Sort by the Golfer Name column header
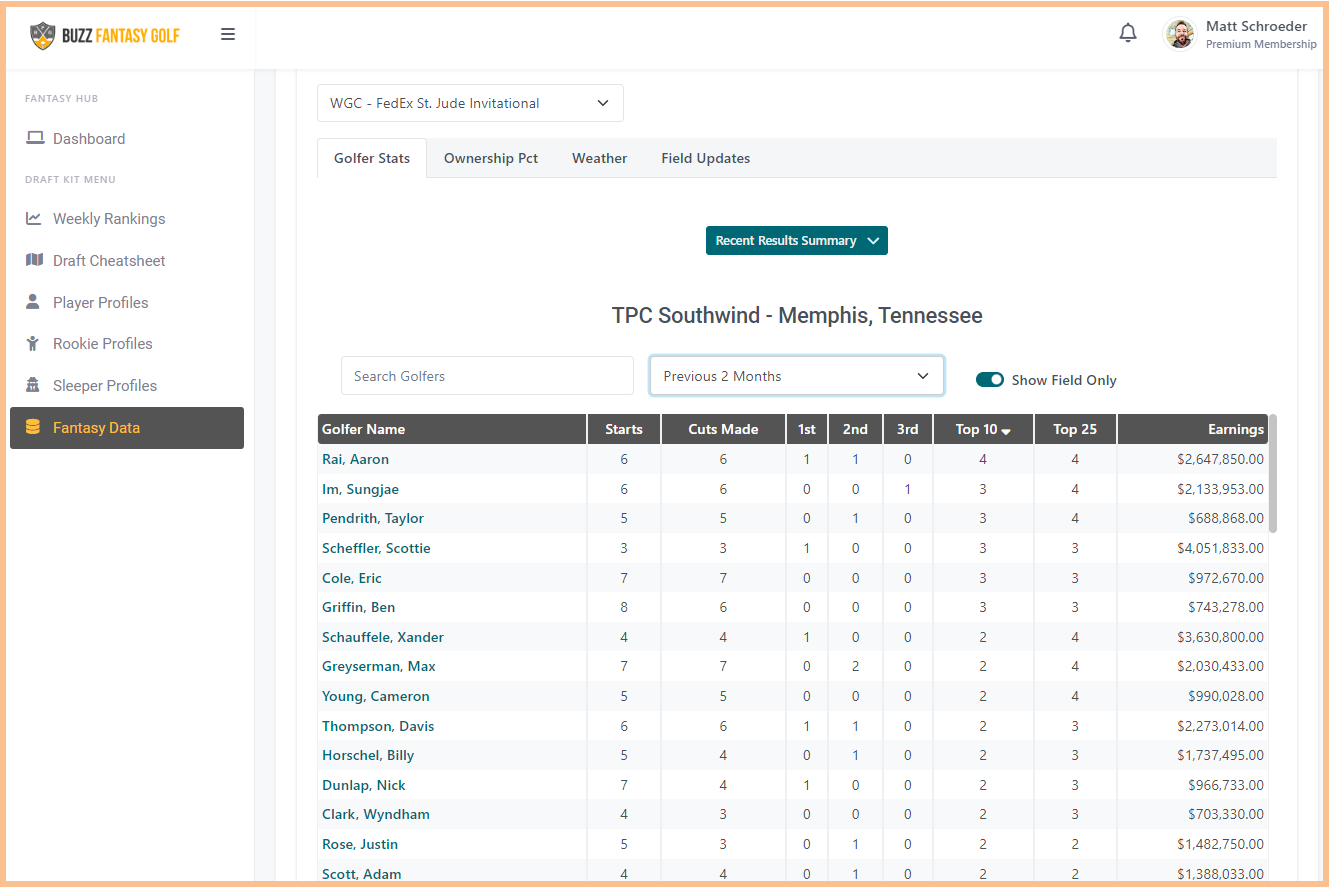Viewport: 1329px width, 887px height. click(x=452, y=429)
